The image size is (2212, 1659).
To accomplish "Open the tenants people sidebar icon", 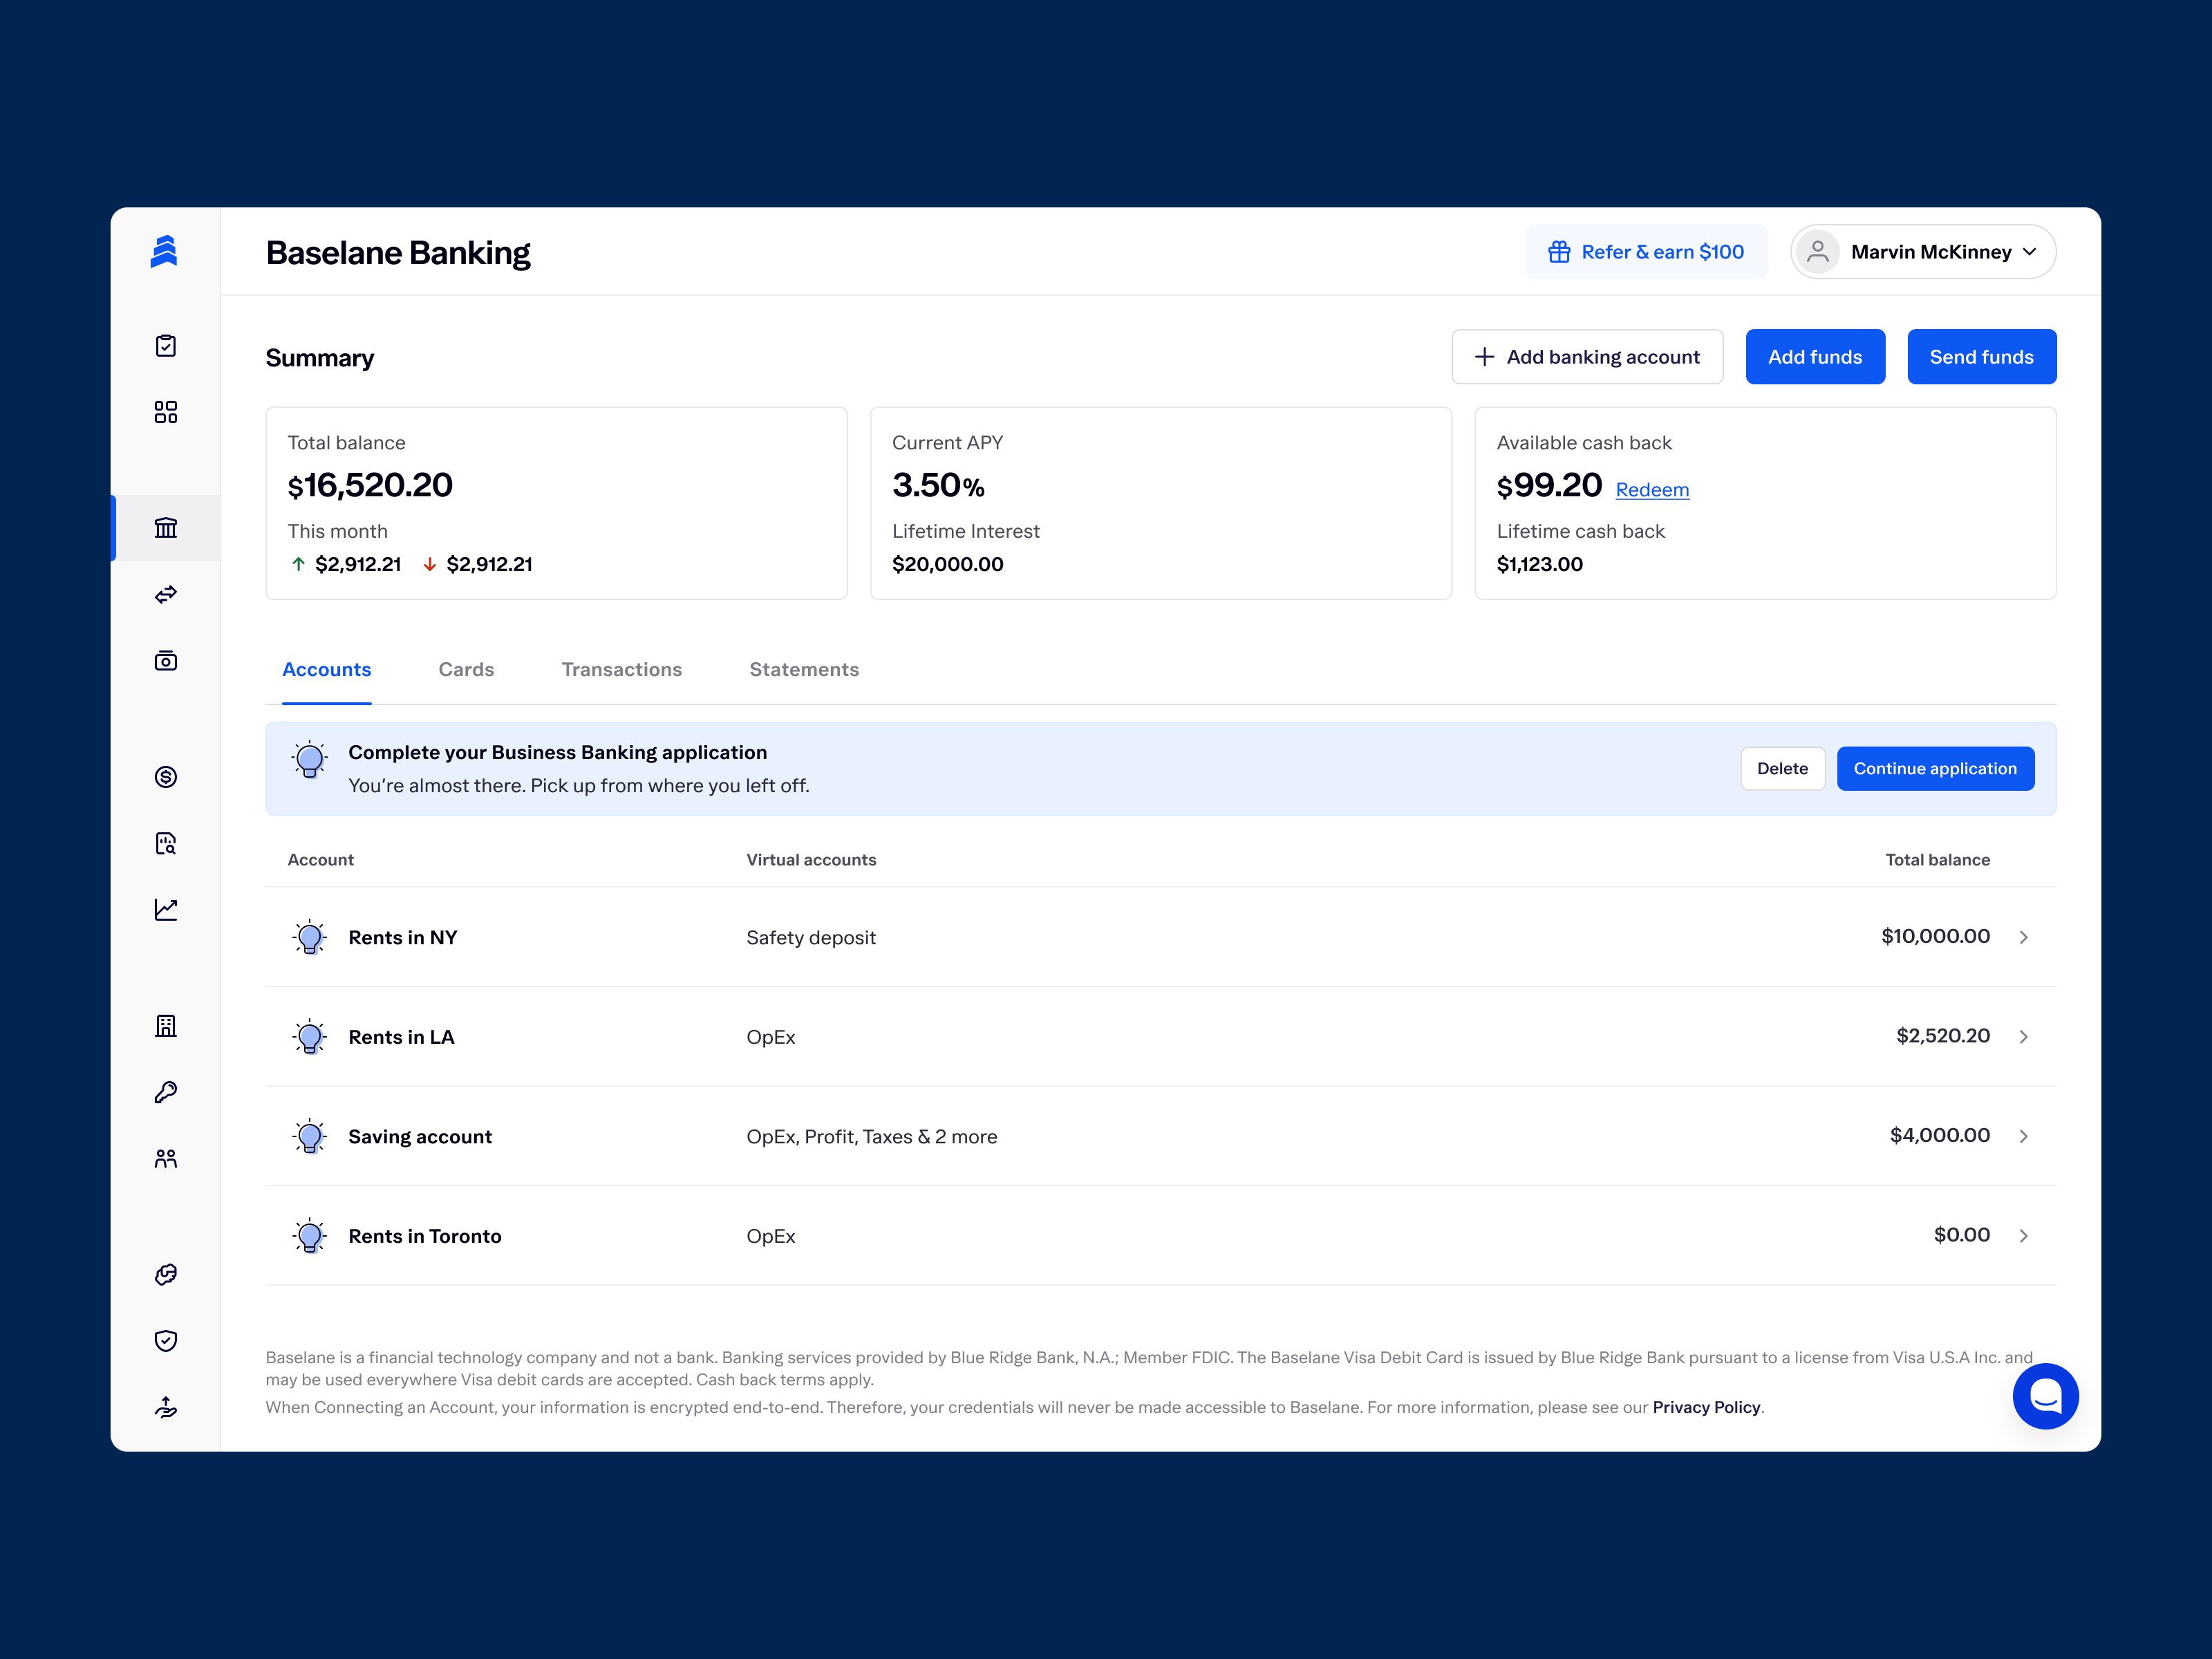I will pos(166,1158).
